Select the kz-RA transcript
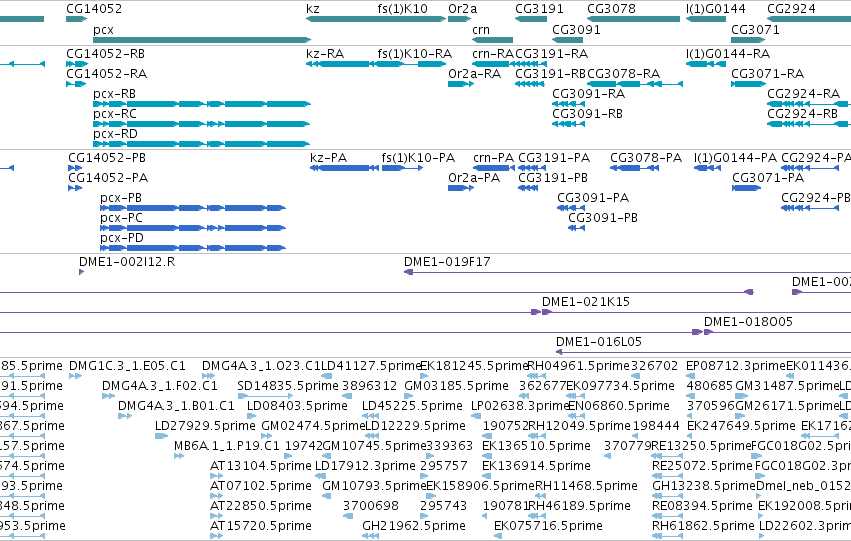This screenshot has width=851, height=541. 340,64
